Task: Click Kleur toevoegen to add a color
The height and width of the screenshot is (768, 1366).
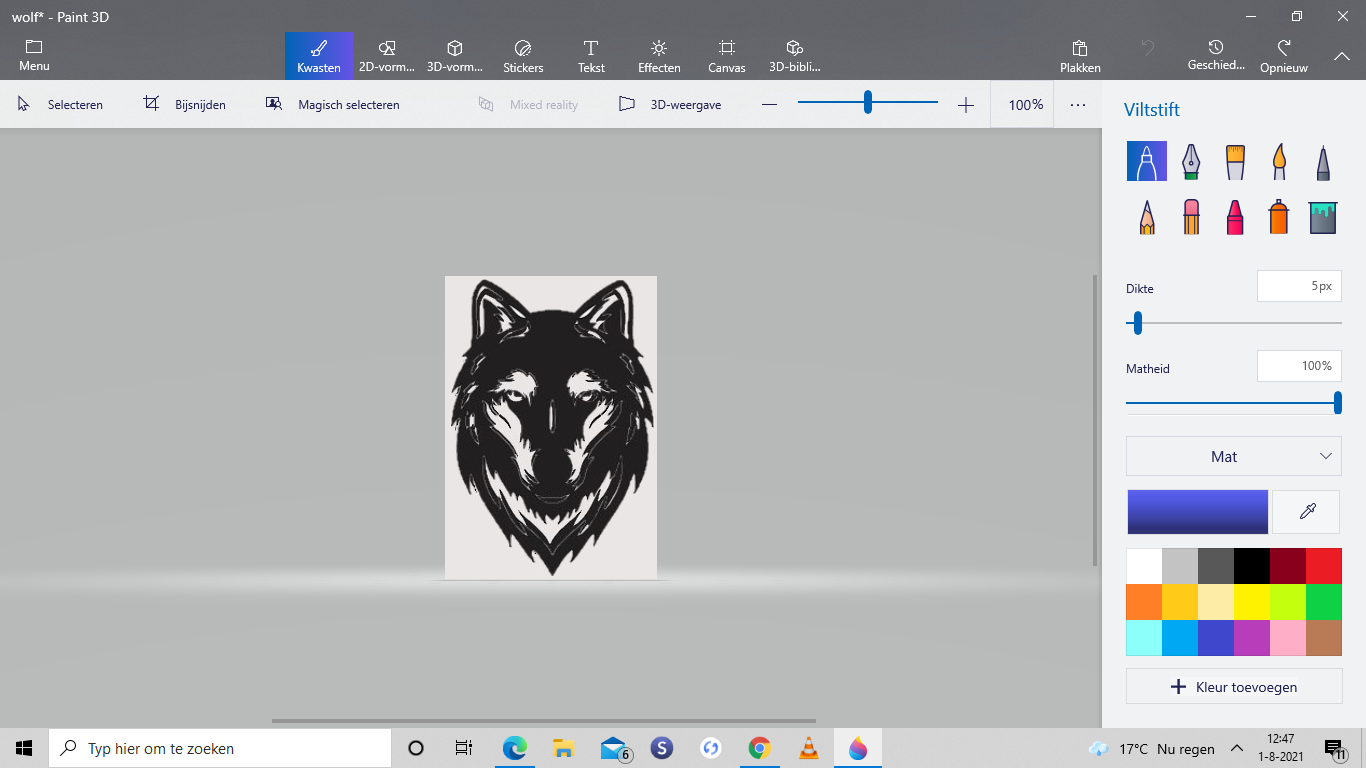Action: click(1234, 687)
